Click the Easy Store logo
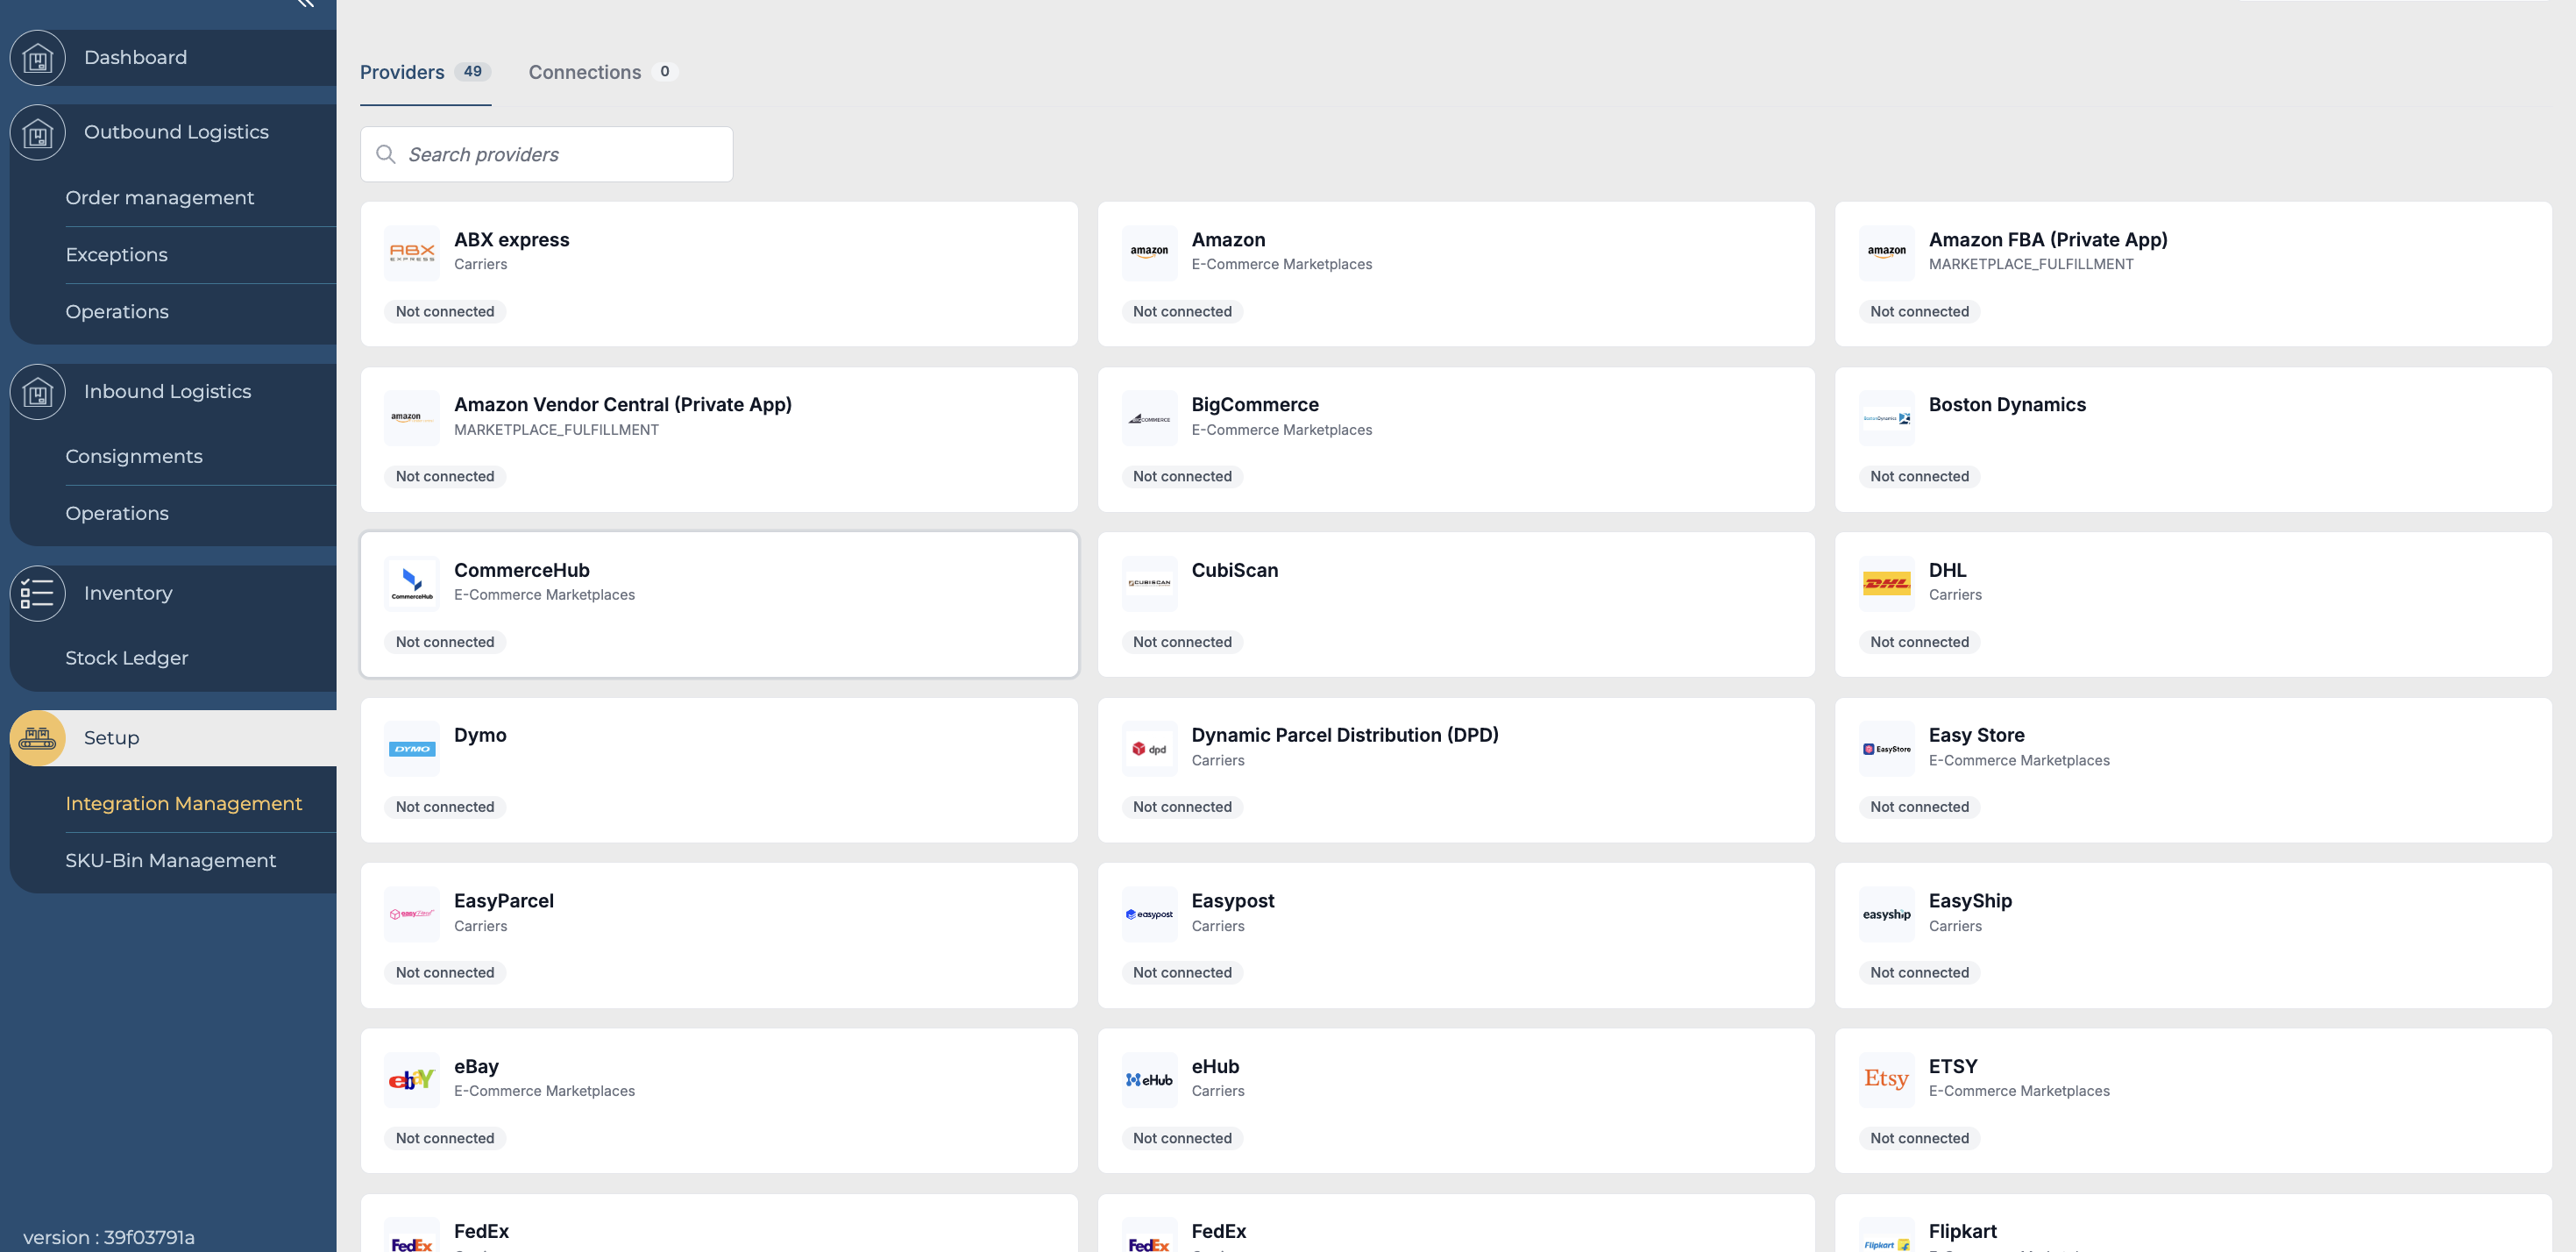Screen dimensions: 2576x1252 click(1886, 749)
